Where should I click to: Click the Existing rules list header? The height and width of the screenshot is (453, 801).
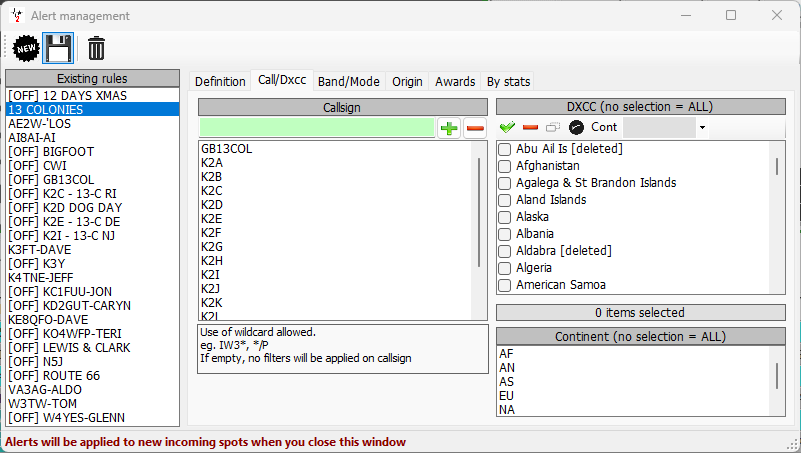92,79
